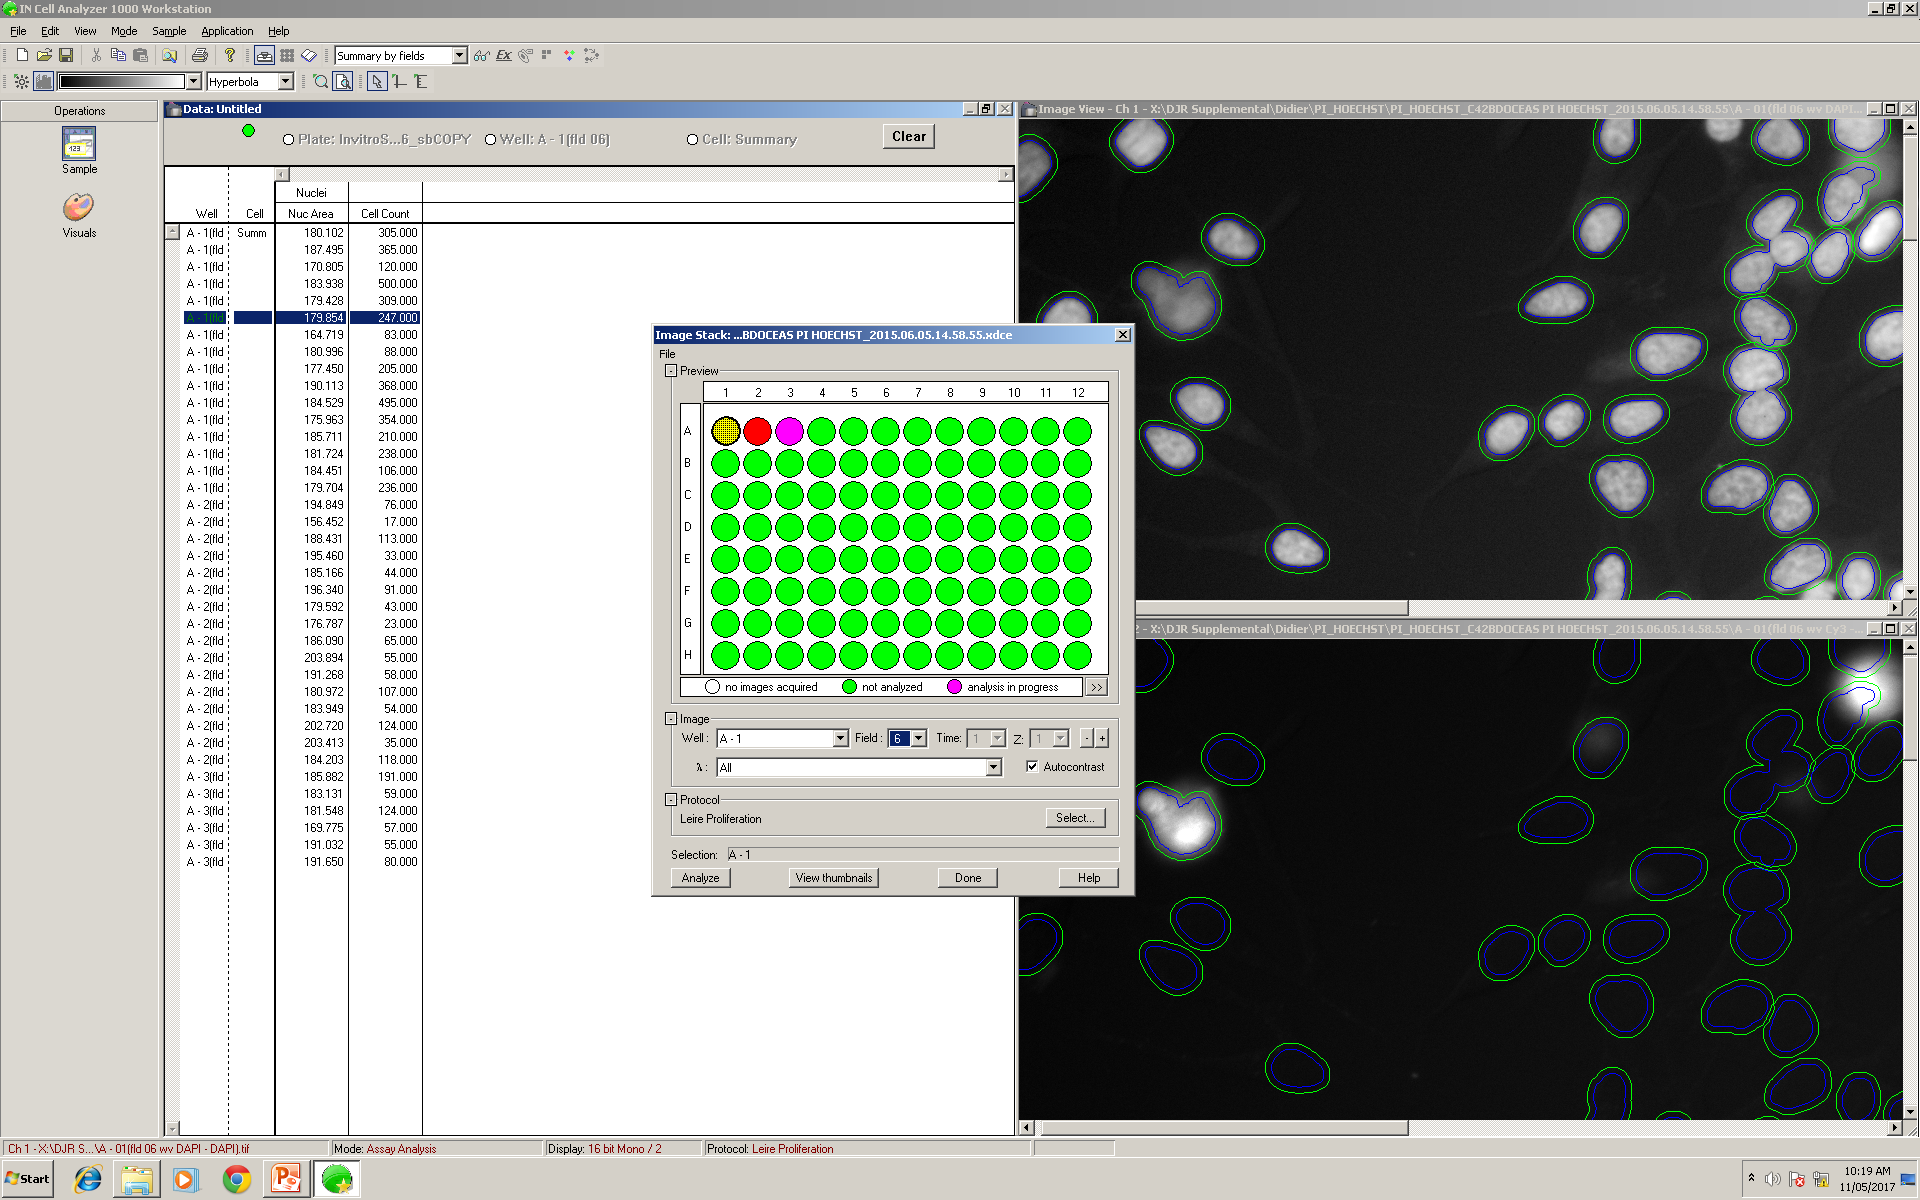This screenshot has width=1920, height=1200.
Task: Open the Visuals operations icon
Action: (79, 208)
